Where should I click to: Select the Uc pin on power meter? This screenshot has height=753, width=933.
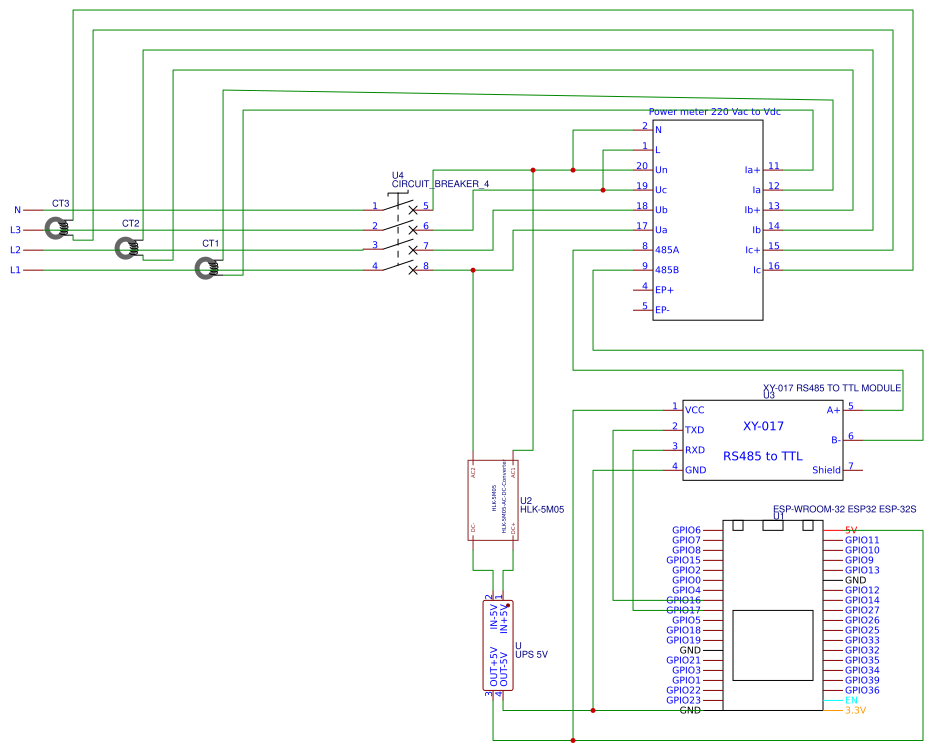tap(661, 190)
